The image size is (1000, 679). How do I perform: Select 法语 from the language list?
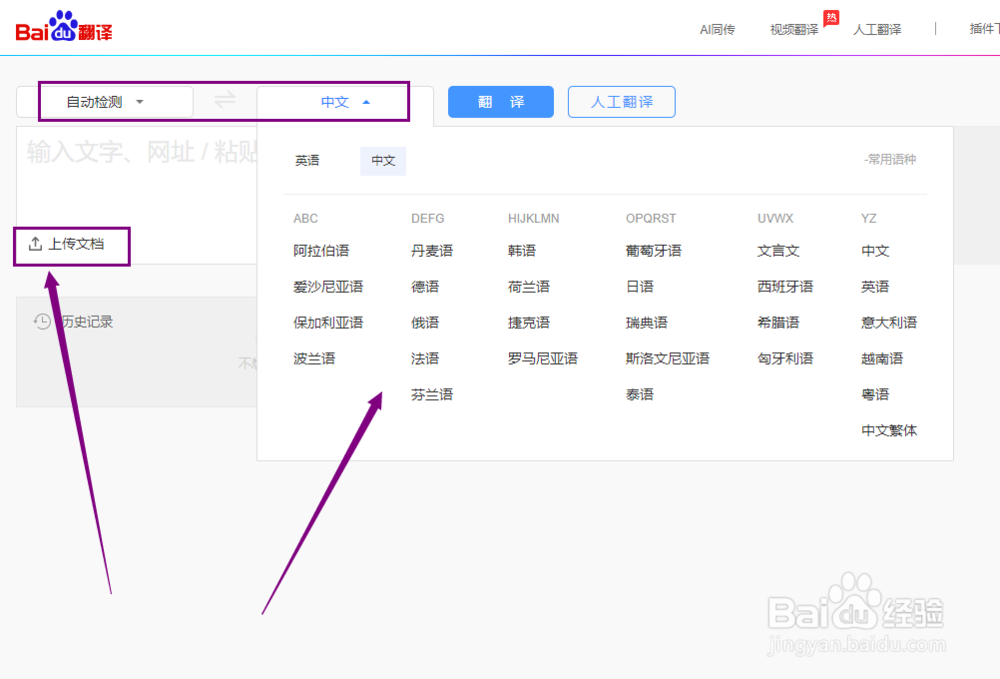[x=424, y=358]
